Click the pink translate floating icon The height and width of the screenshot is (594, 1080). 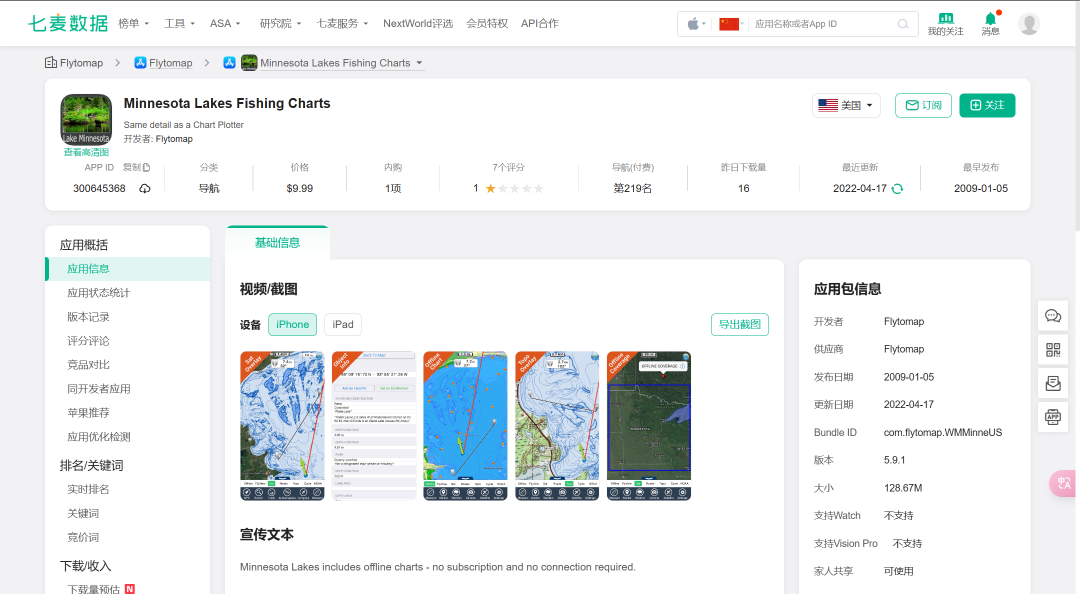click(1063, 483)
